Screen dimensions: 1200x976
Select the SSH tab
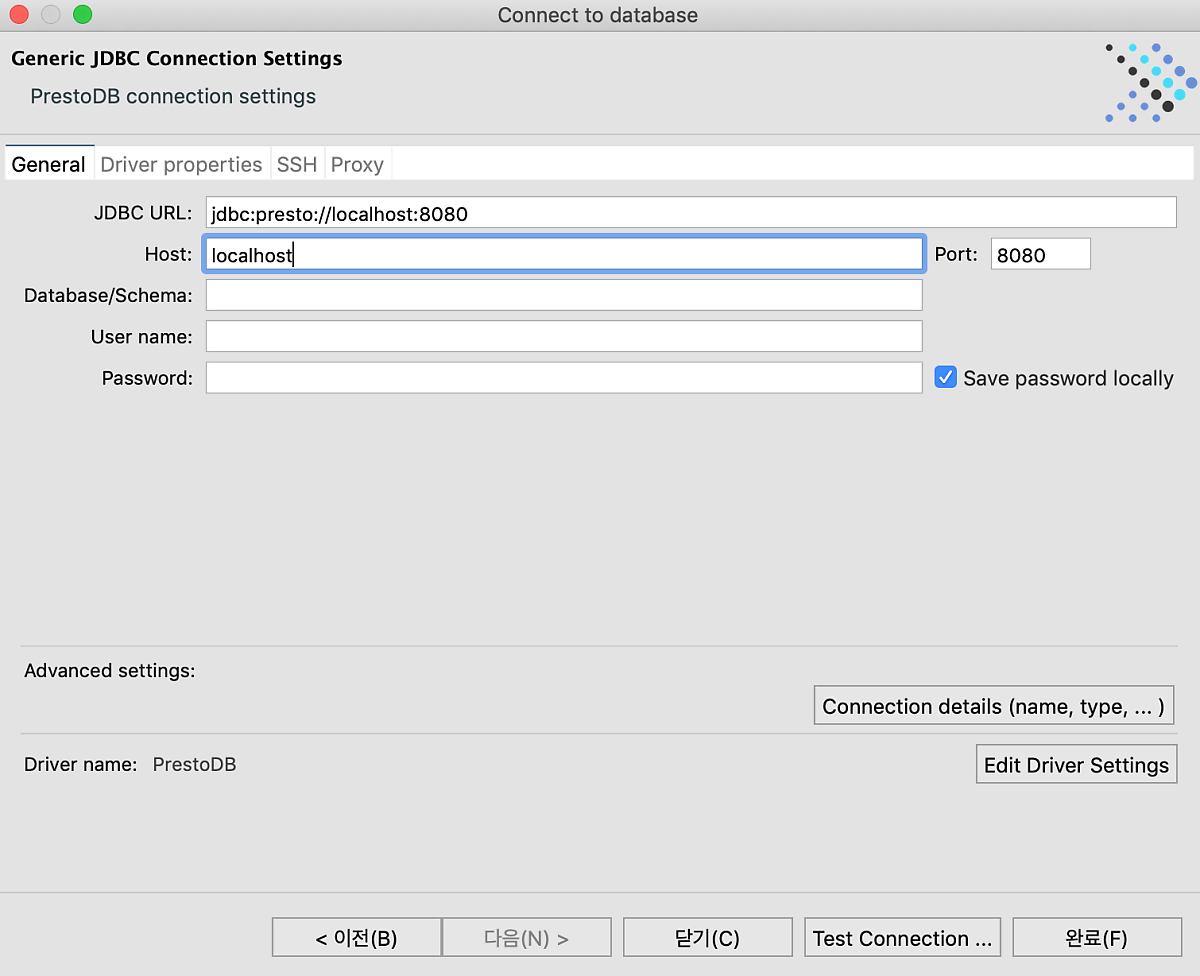coord(297,164)
